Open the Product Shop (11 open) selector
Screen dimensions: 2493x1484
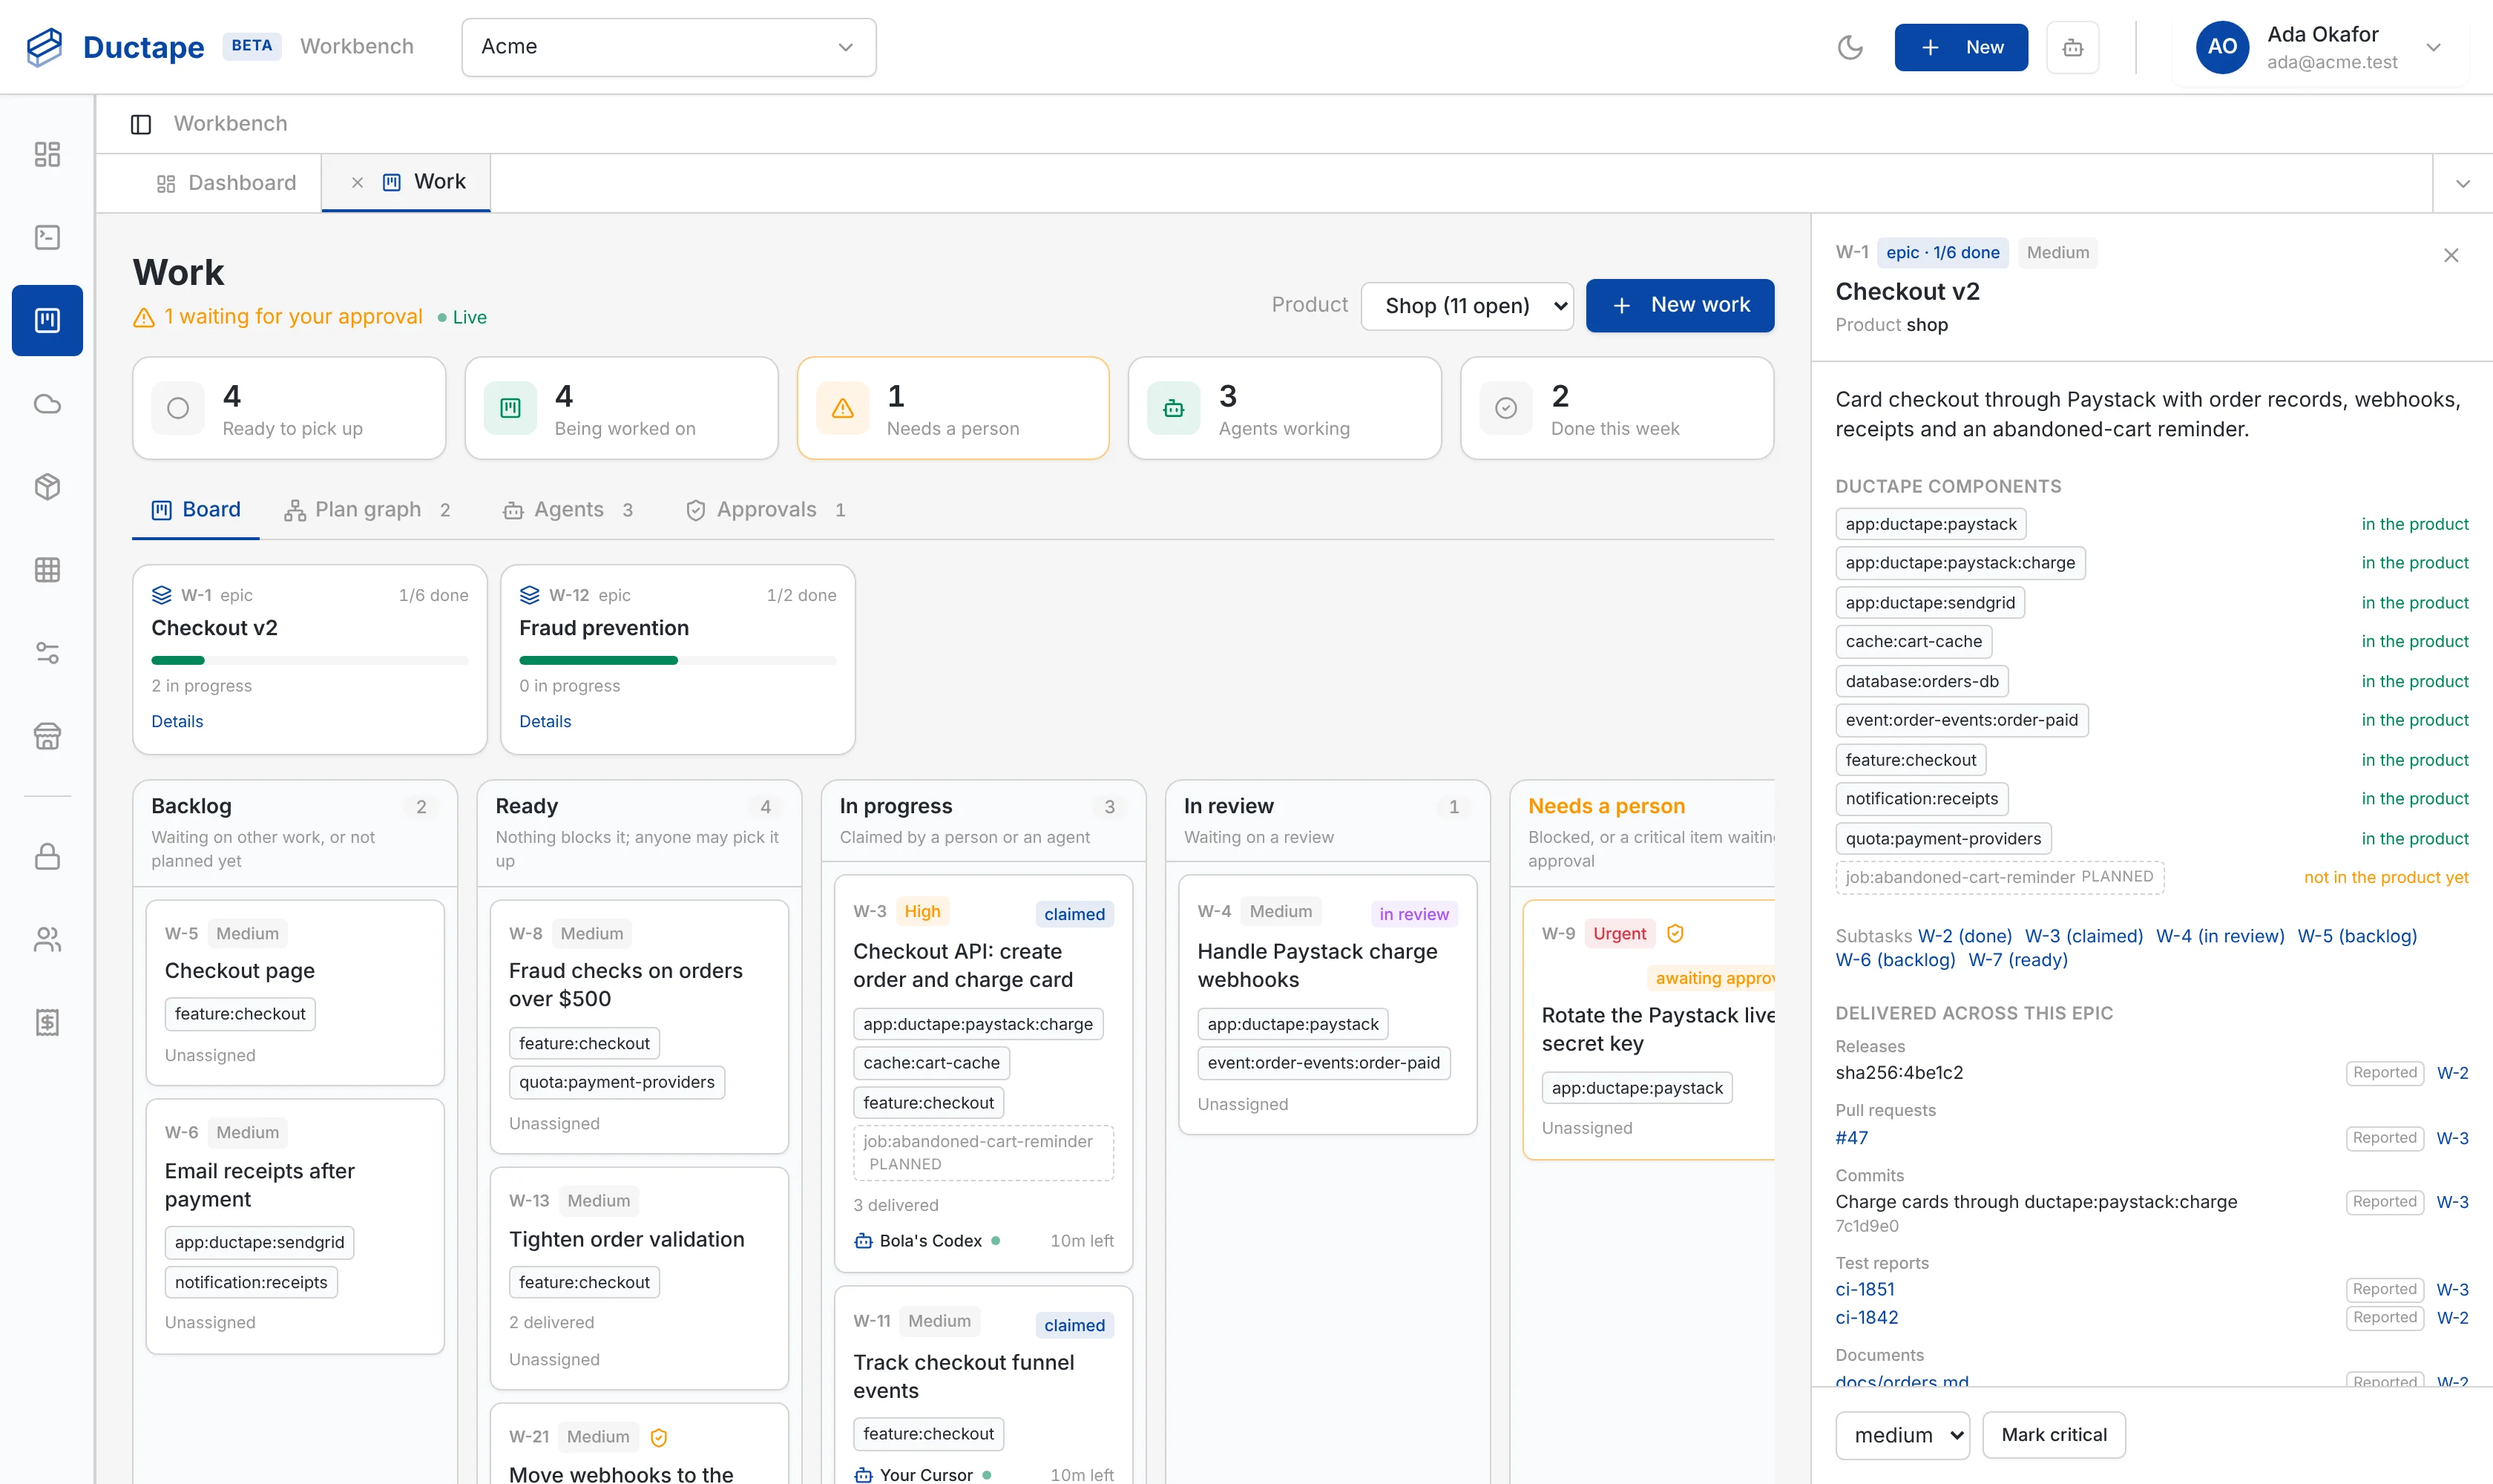[1467, 306]
